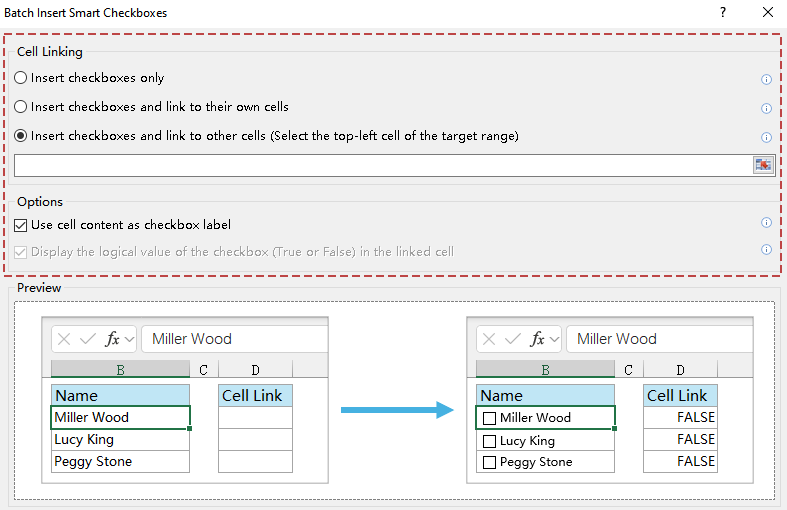Click column D header in the right preview

click(680, 370)
